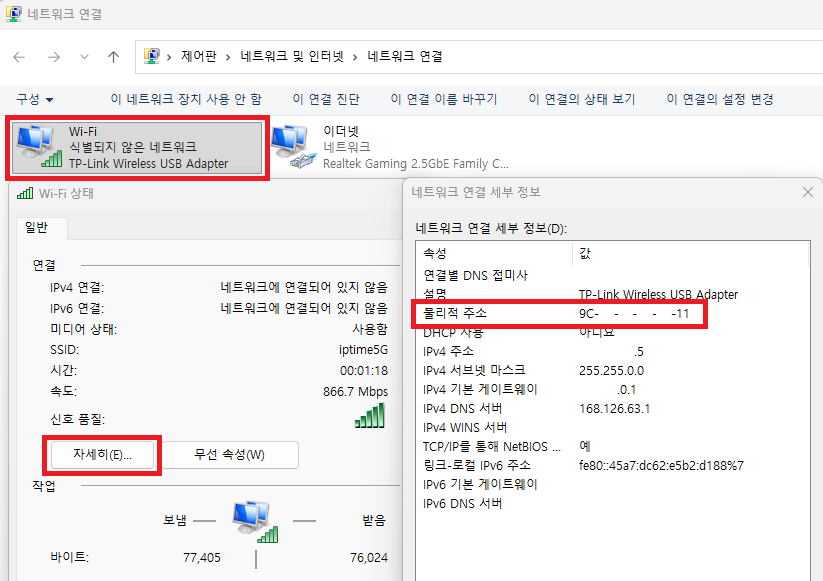Viewport: 823px width, 581px height.
Task: Close the 네트워크 연결 세부 정보 dialog
Action: coord(807,192)
